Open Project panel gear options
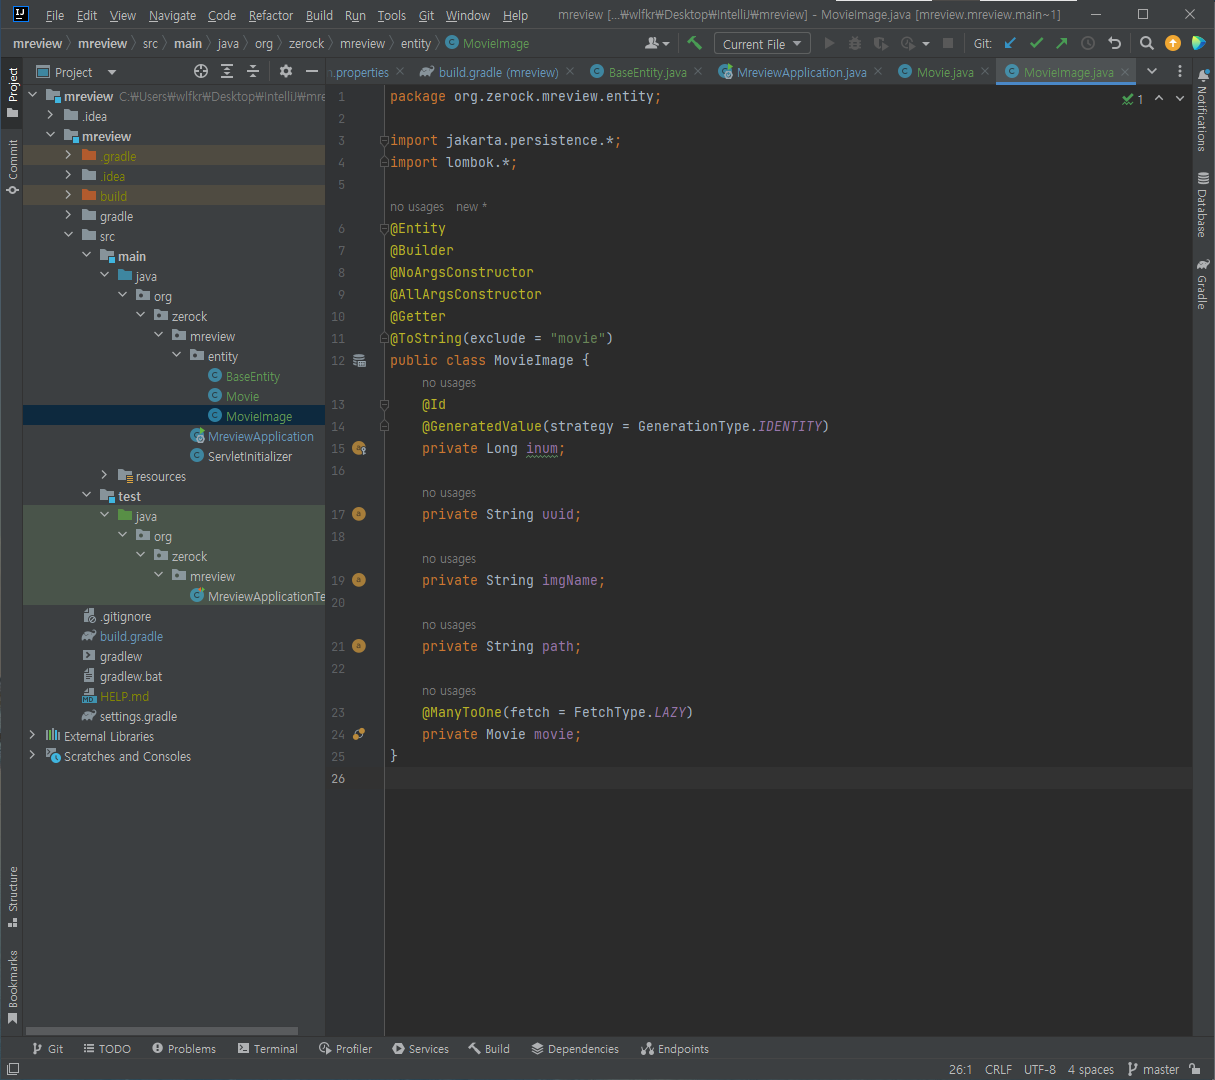This screenshot has height=1080, width=1215. tap(286, 71)
